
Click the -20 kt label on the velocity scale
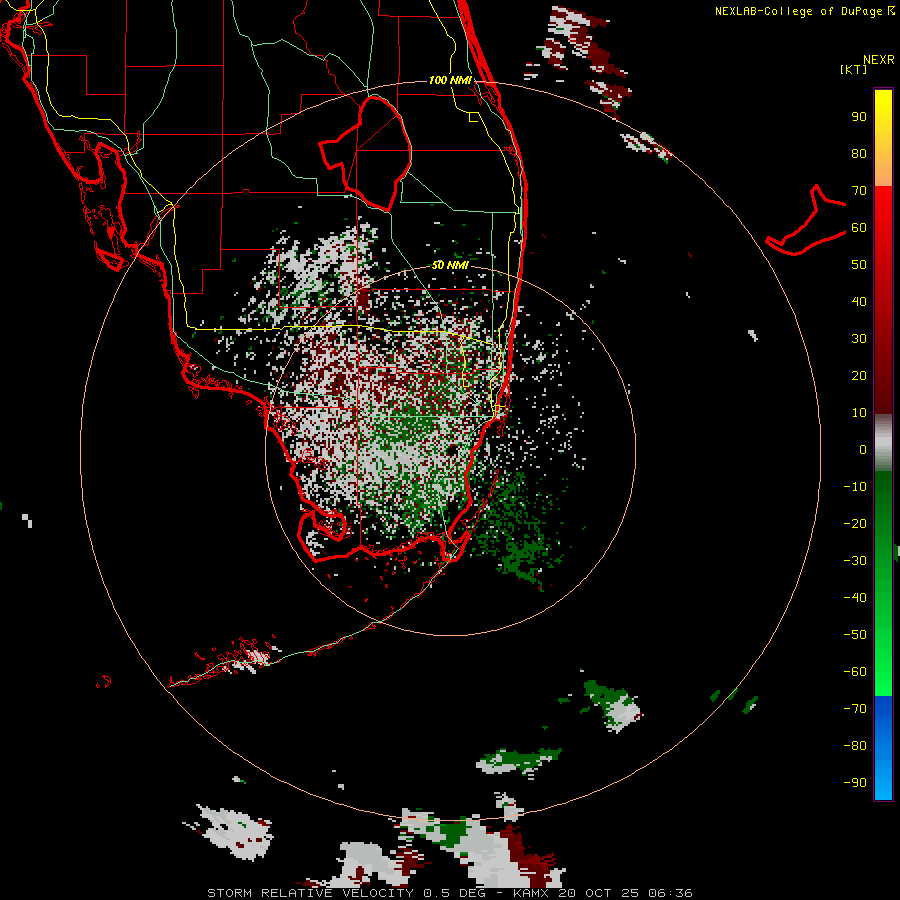(855, 524)
